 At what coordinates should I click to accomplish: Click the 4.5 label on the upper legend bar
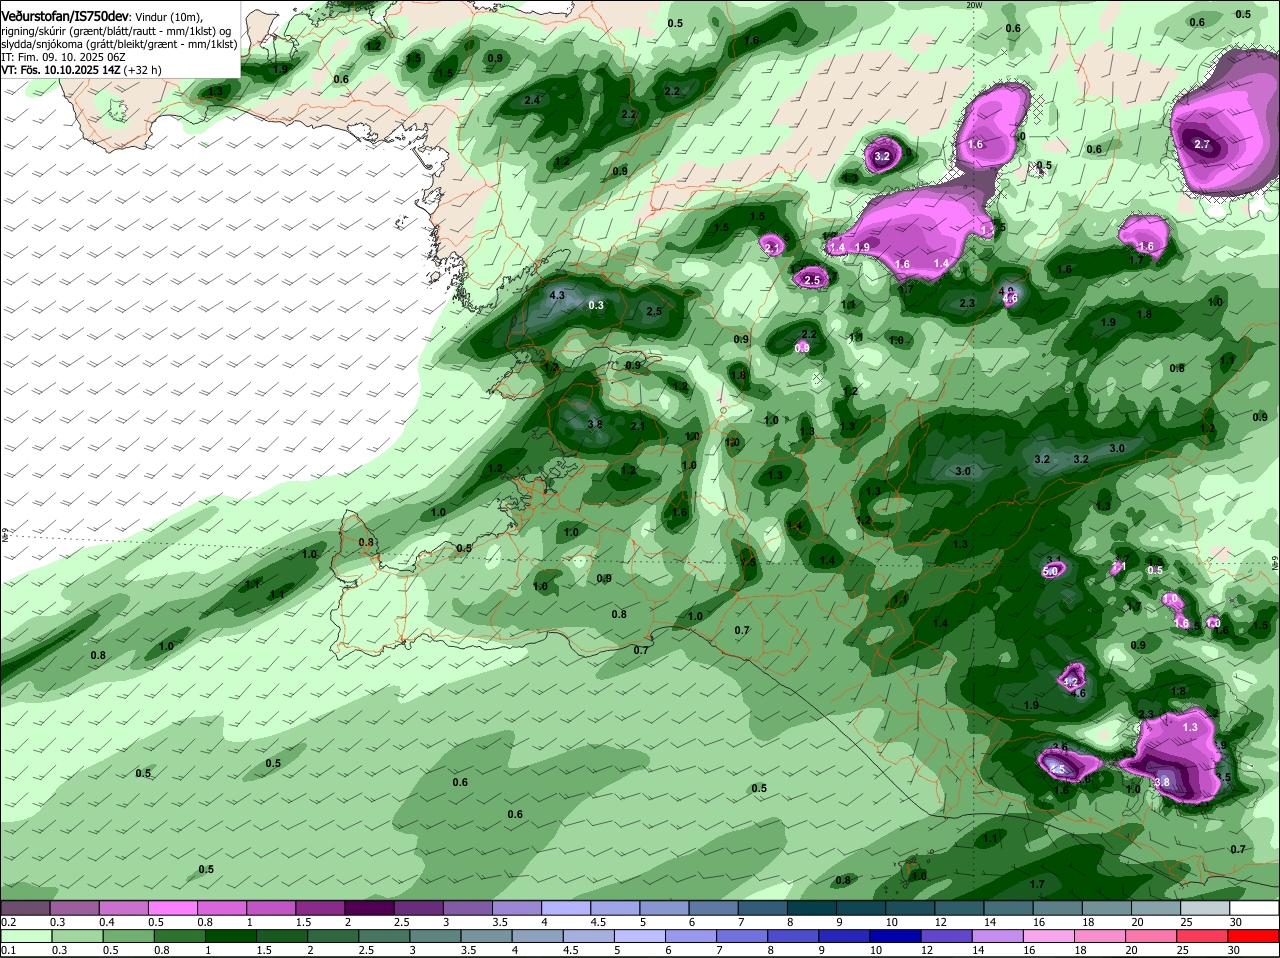[x=600, y=922]
